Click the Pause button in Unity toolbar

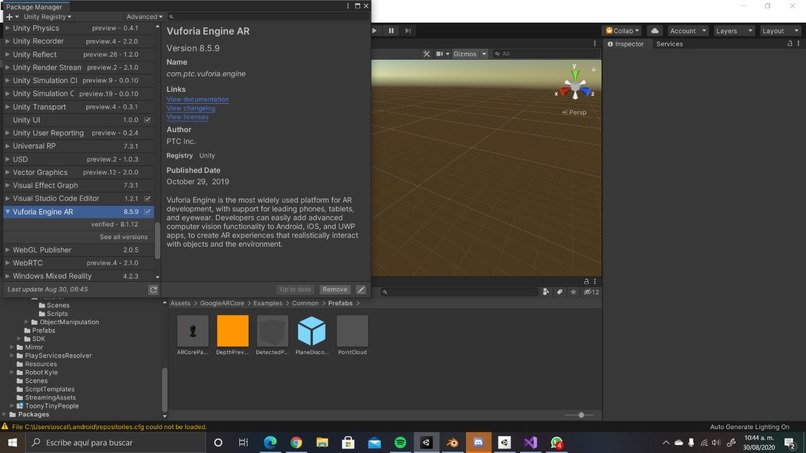(x=391, y=31)
